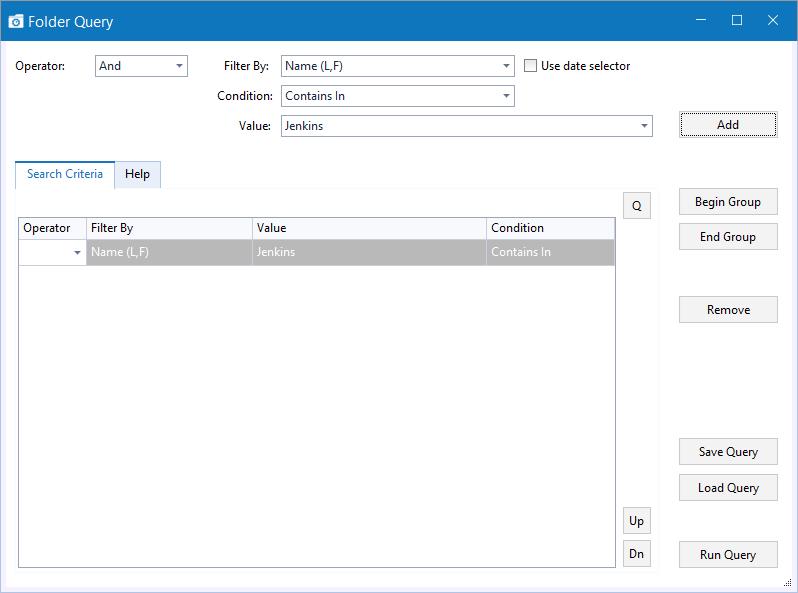This screenshot has width=798, height=593.
Task: Enable the Use date selector checkbox
Action: point(530,66)
